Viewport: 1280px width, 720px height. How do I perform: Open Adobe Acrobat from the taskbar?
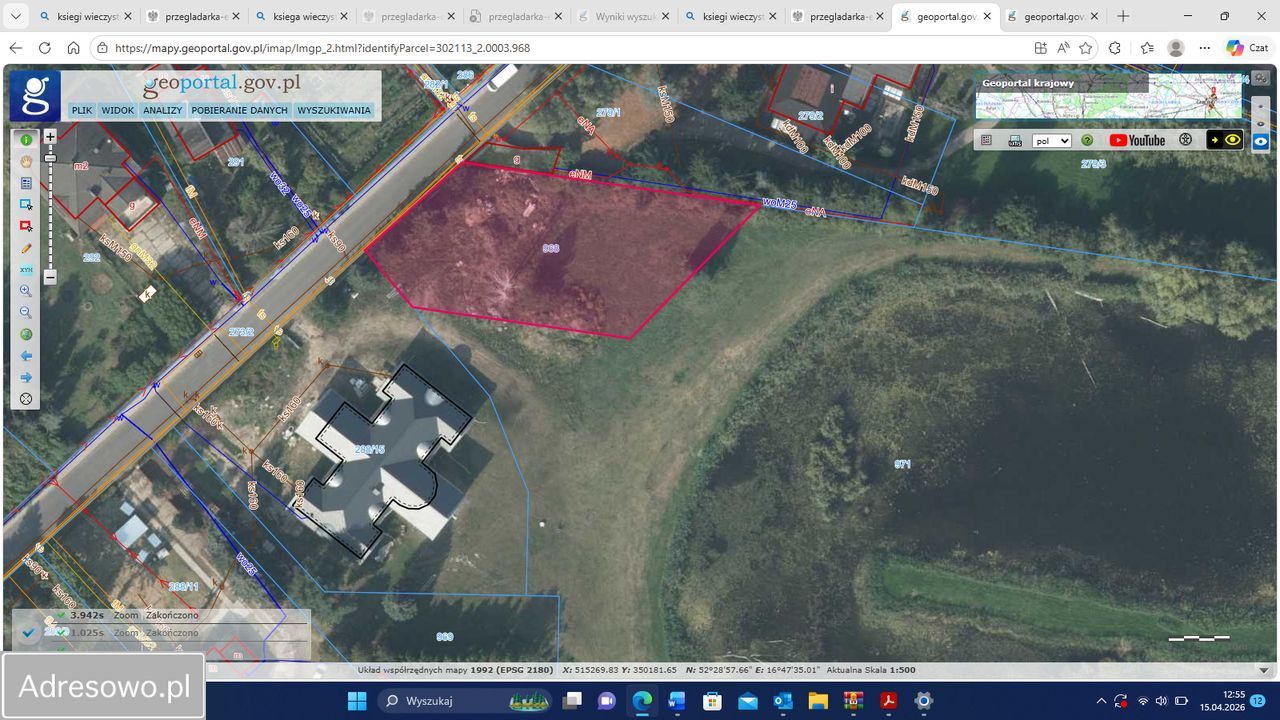[x=888, y=701]
